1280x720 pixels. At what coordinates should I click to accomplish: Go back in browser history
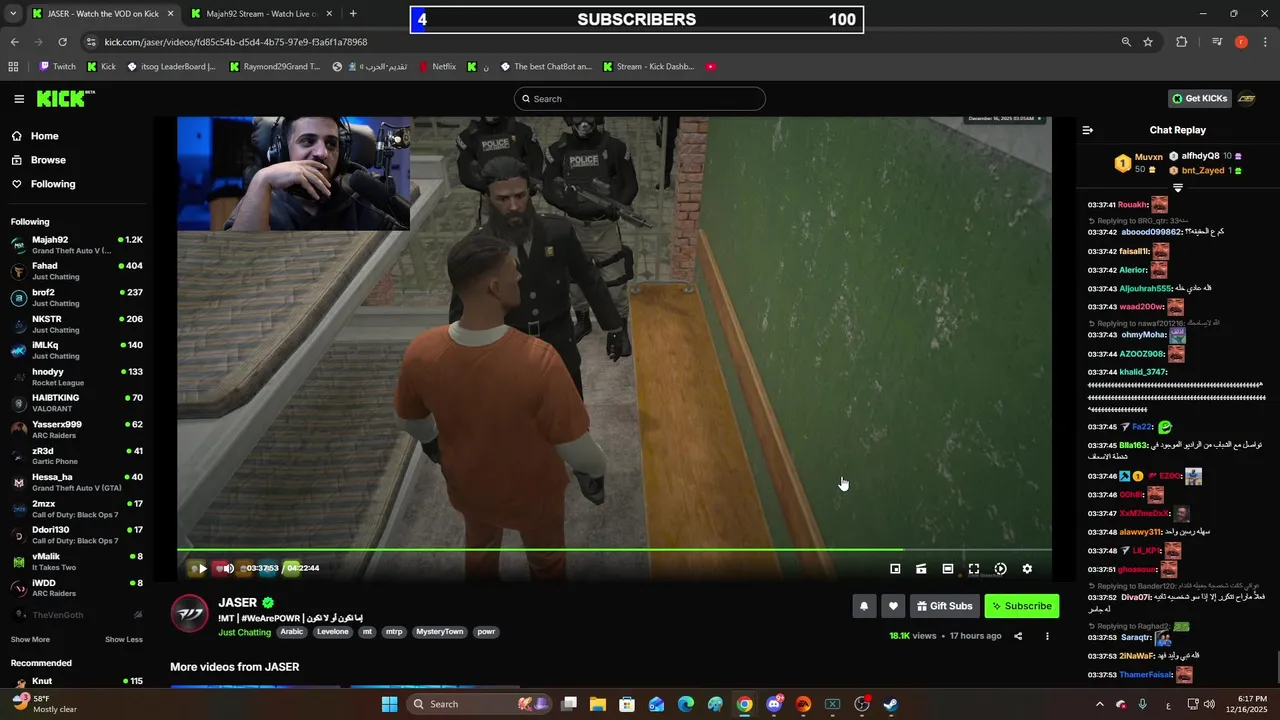click(14, 42)
